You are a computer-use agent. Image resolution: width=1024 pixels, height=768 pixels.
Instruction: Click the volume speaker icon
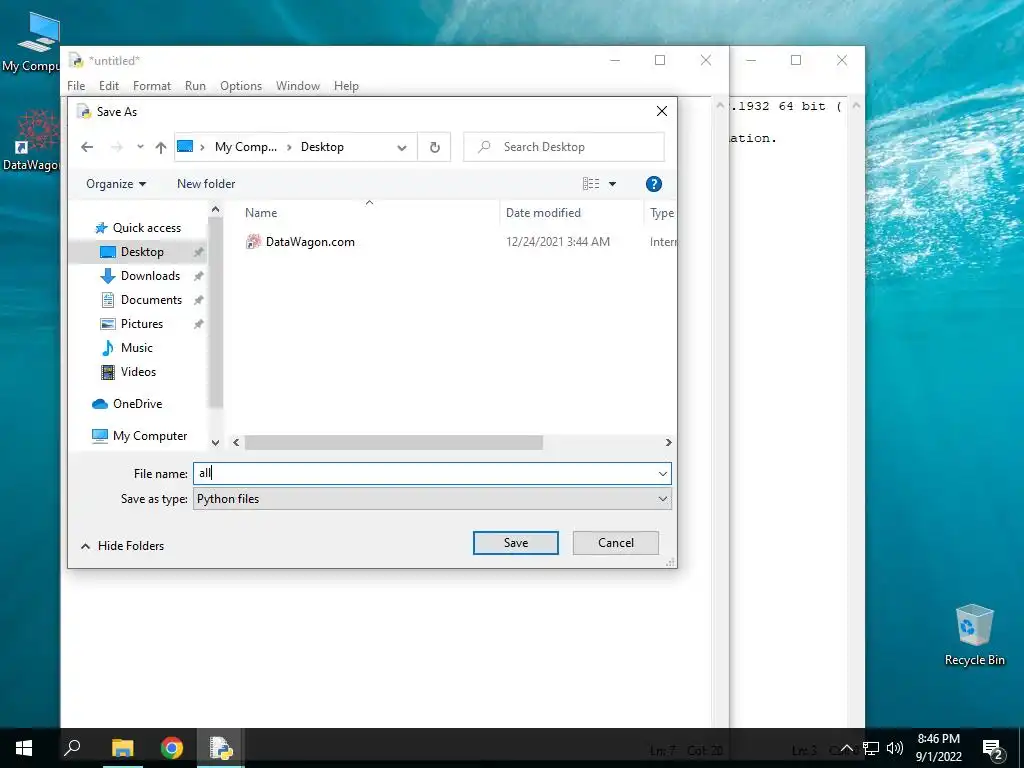pos(895,748)
